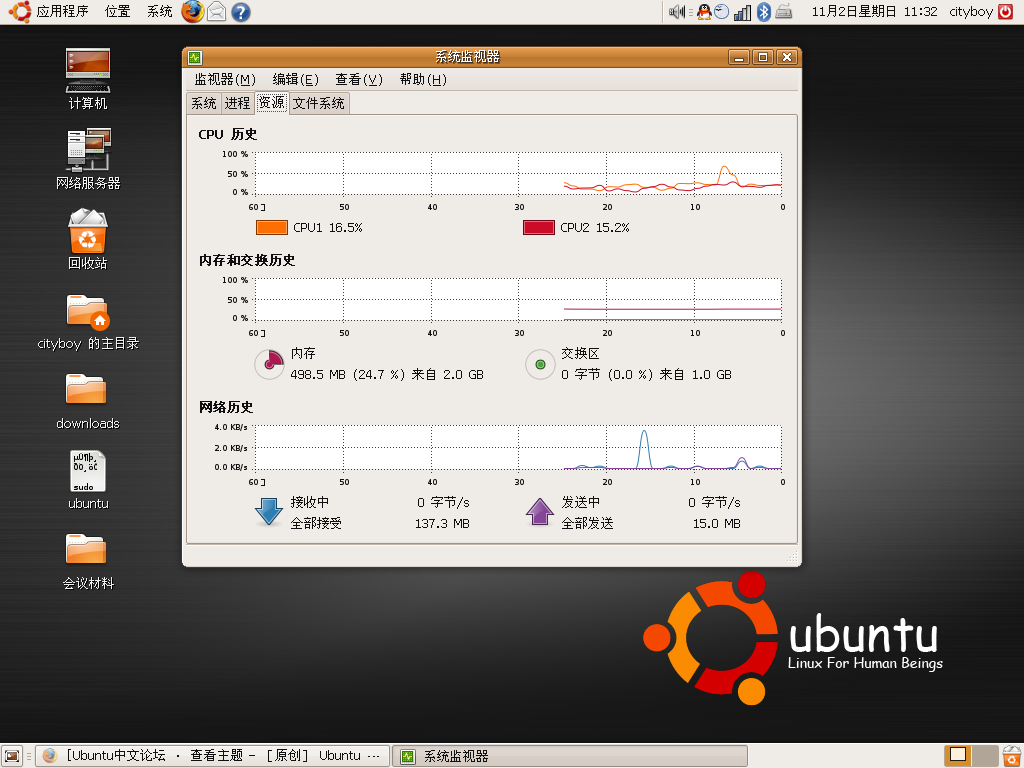The width and height of the screenshot is (1024, 768).
Task: Click the red power shutdown icon
Action: [1006, 12]
